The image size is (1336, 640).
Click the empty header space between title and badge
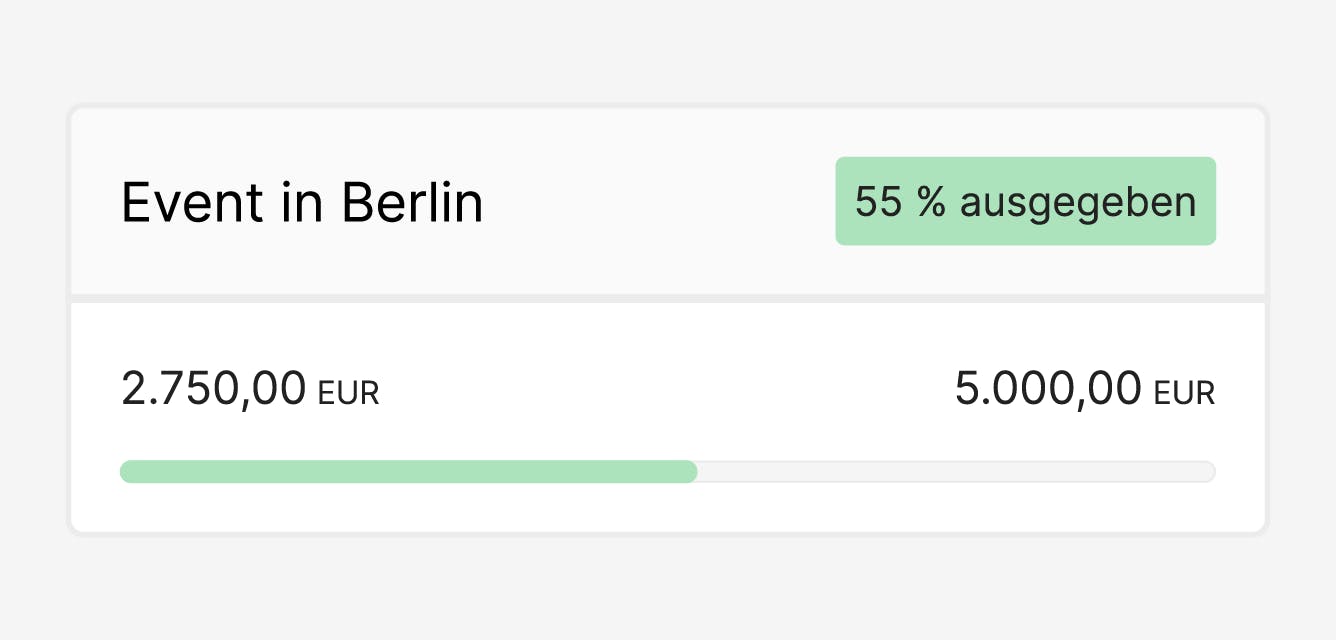[x=660, y=203]
